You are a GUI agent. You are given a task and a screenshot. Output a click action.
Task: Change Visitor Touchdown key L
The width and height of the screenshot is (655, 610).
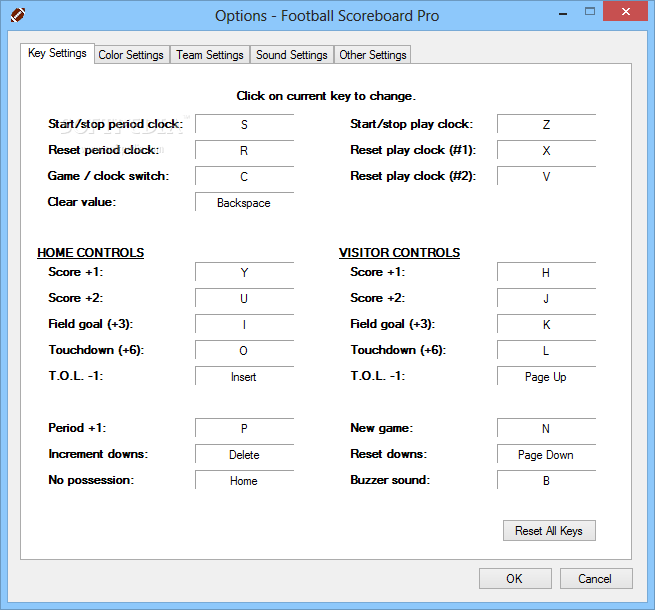[x=546, y=350]
